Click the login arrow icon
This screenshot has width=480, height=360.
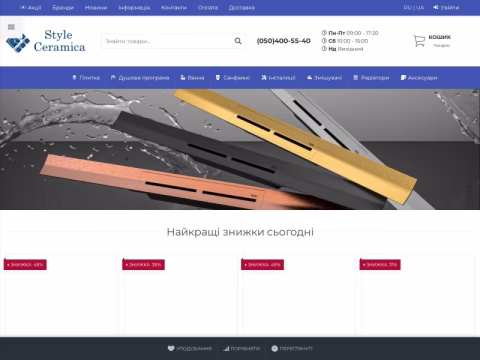tap(436, 7)
